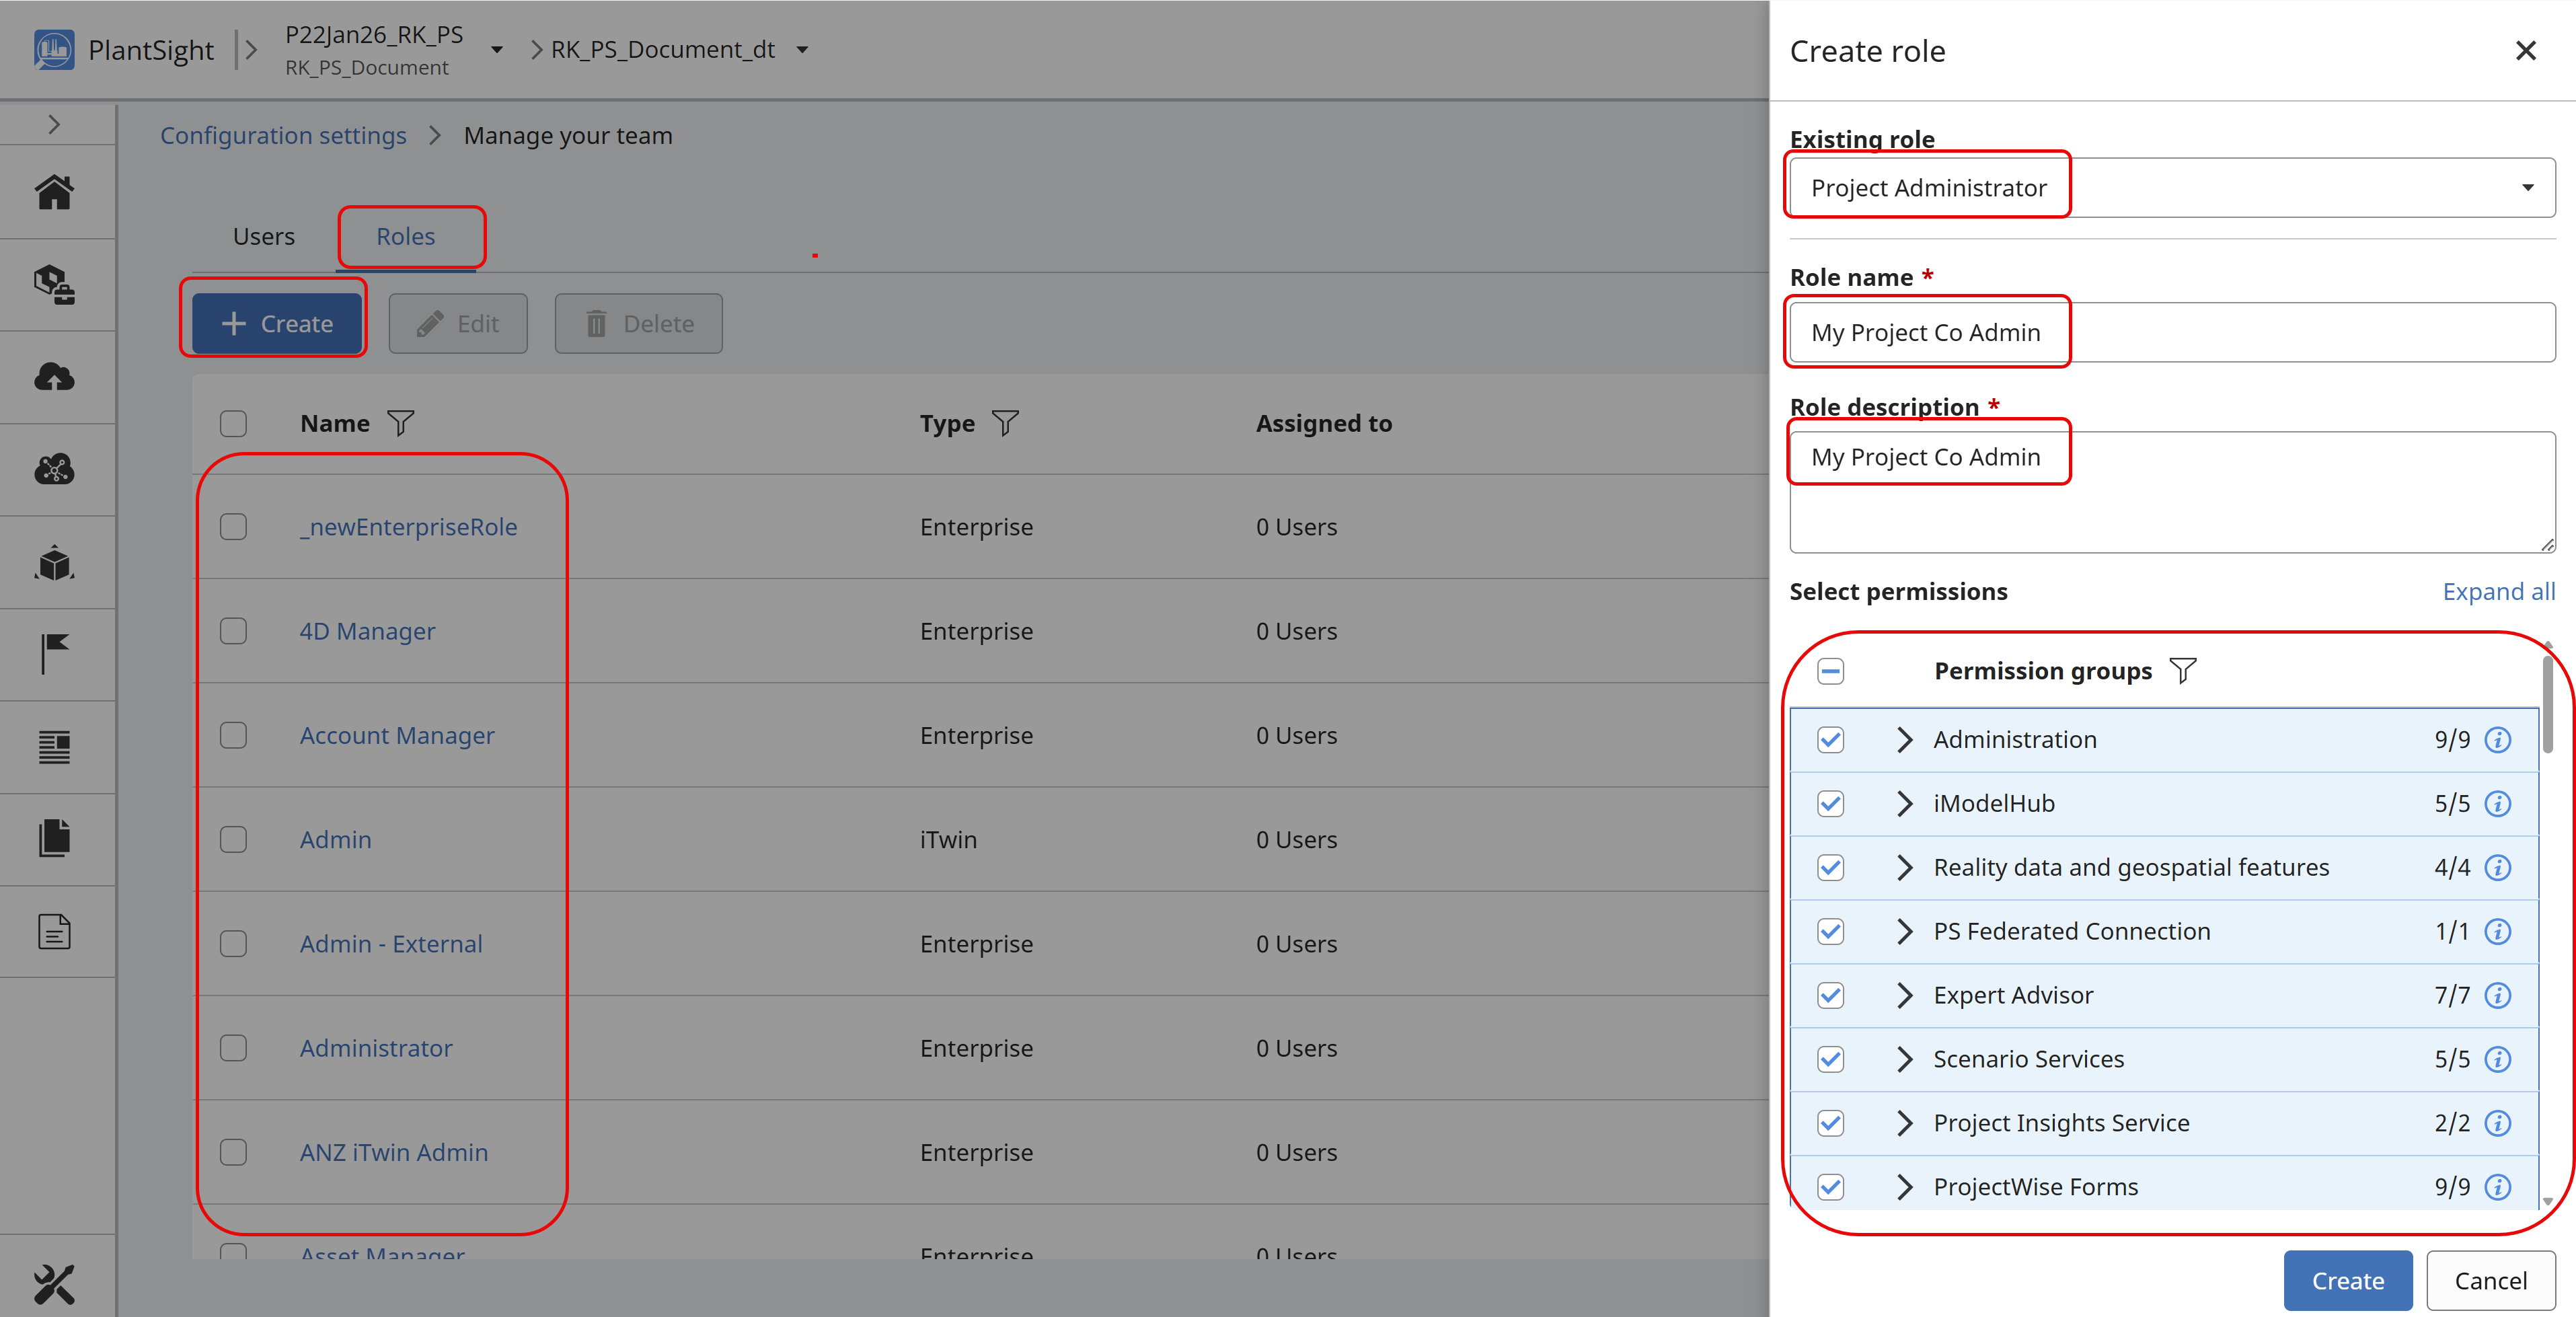
Task: Switch to the Users tab
Action: (x=264, y=237)
